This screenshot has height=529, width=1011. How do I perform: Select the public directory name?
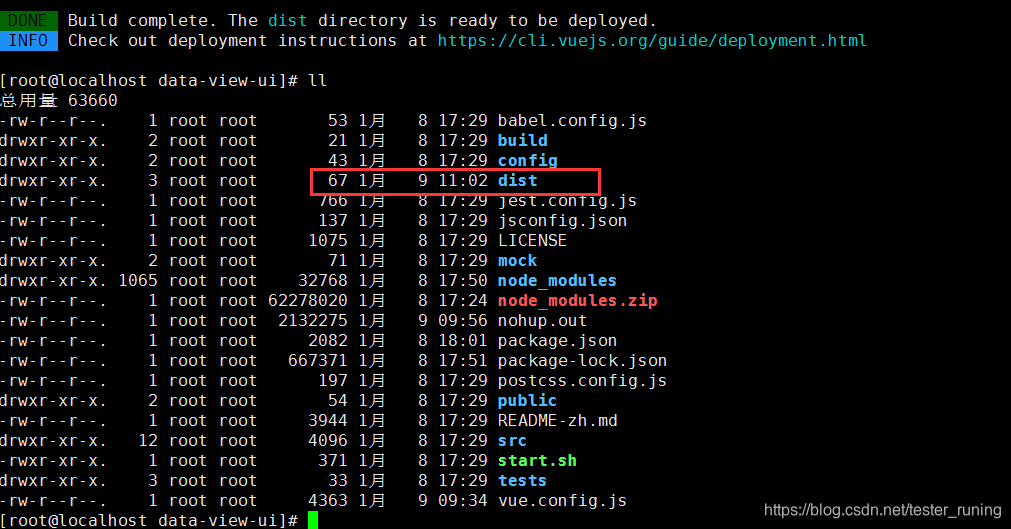(x=527, y=401)
